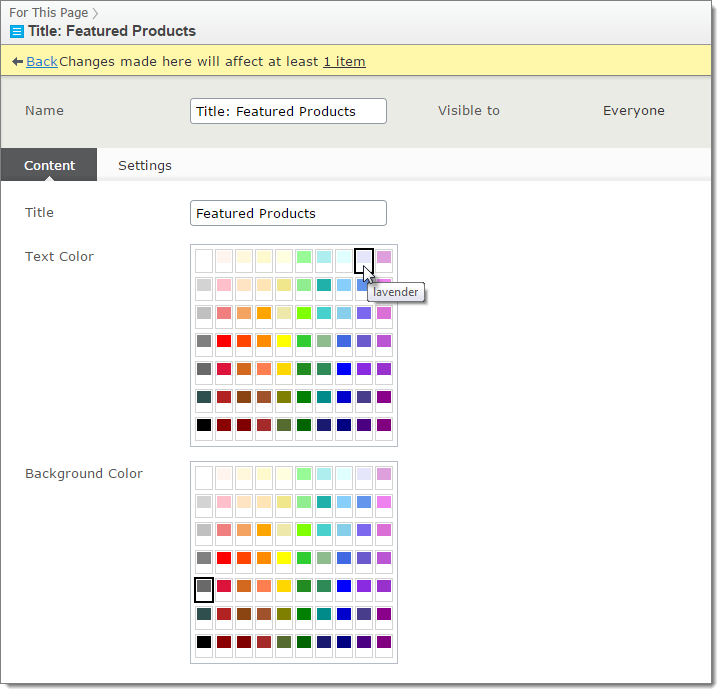Click the Back arrow icon

pyautogui.click(x=17, y=62)
